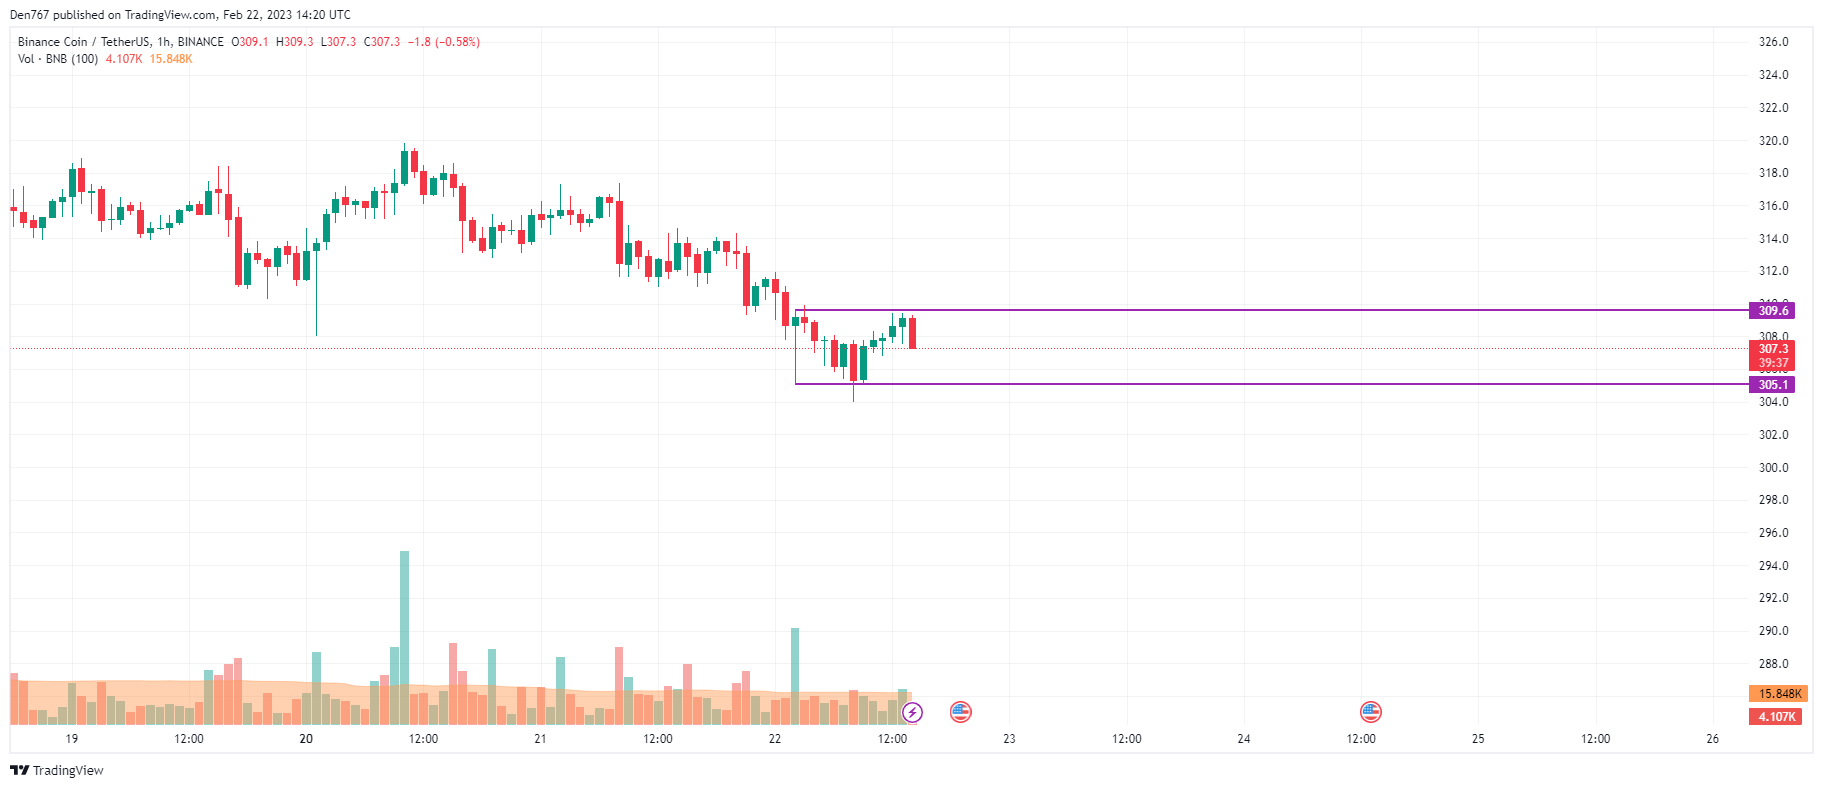Click the purple lightning bolt event icon
The width and height of the screenshot is (1823, 788).
(x=912, y=712)
